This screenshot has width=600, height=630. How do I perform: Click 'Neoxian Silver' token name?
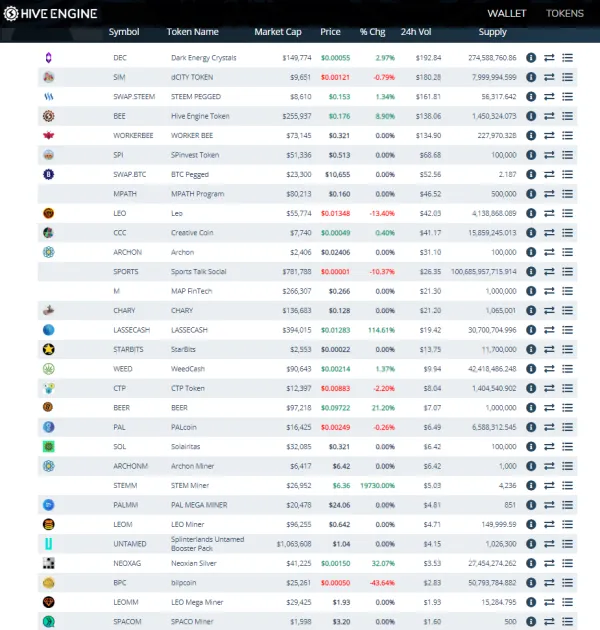tap(194, 563)
